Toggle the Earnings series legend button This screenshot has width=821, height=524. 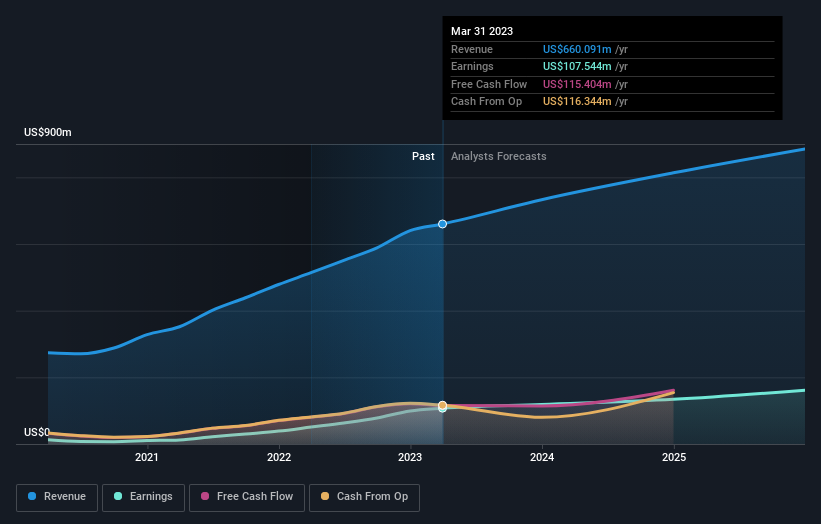point(143,497)
